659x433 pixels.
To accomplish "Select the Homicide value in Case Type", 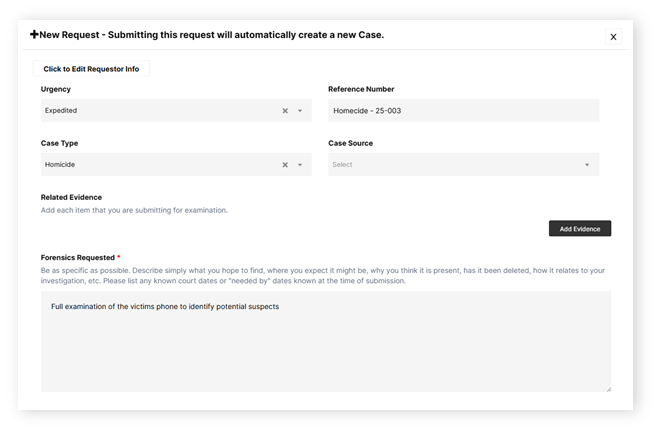I will pyautogui.click(x=60, y=165).
